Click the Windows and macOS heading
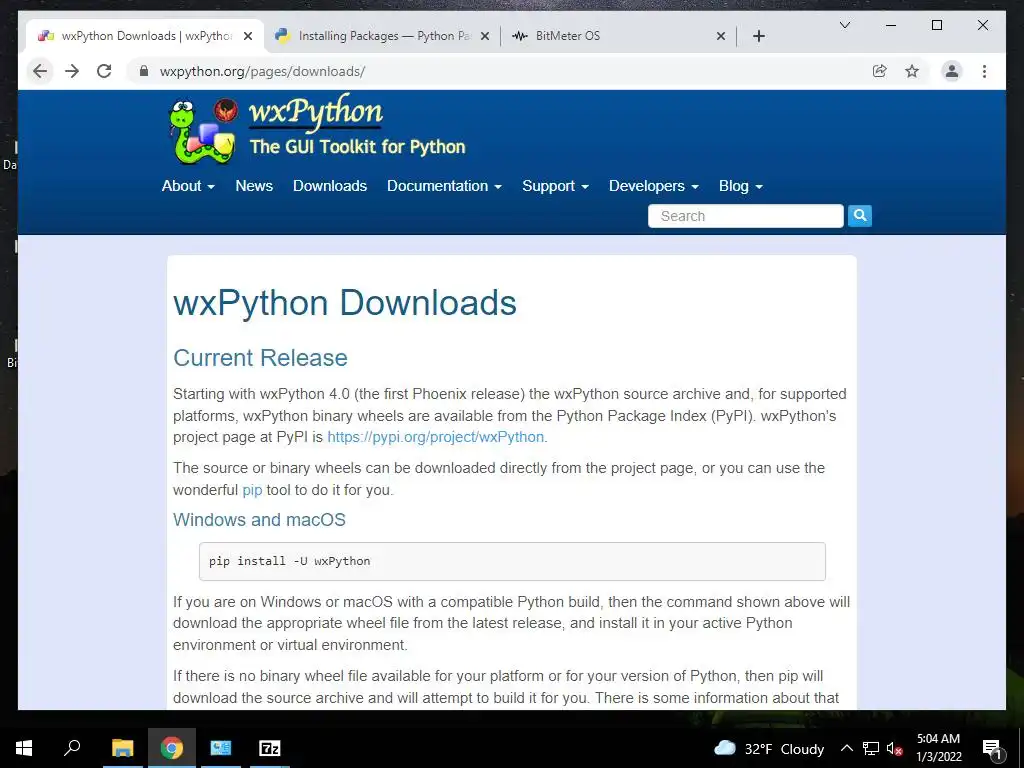The width and height of the screenshot is (1024, 768). tap(259, 520)
